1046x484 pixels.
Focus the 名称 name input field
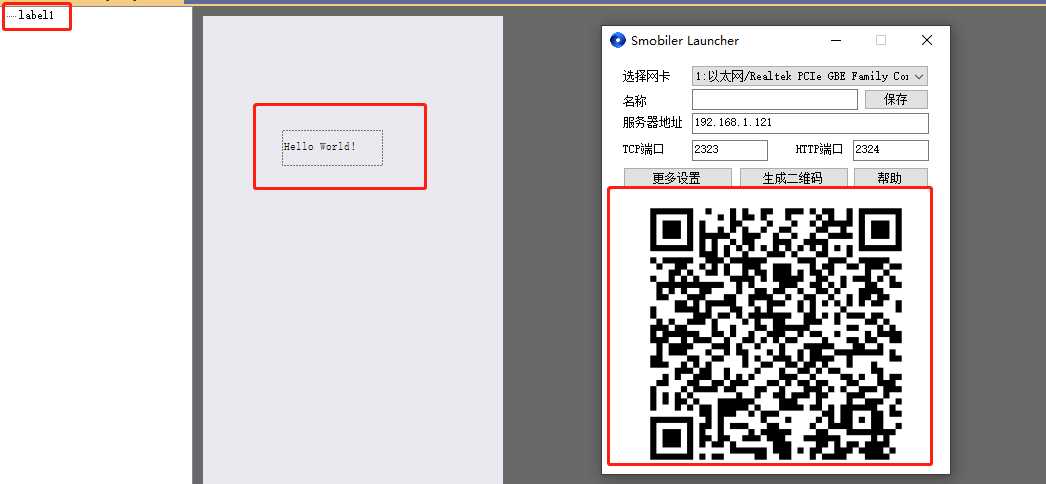[x=774, y=99]
